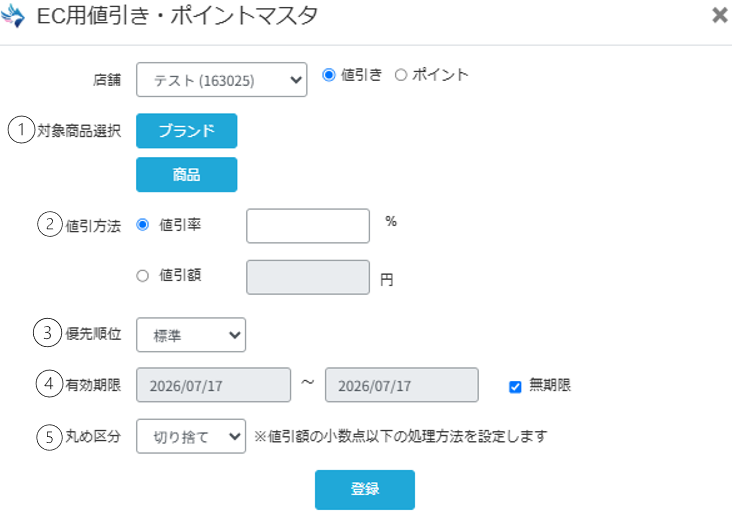Choose the 値引額 discount method
This screenshot has height=528, width=732.
click(x=142, y=275)
